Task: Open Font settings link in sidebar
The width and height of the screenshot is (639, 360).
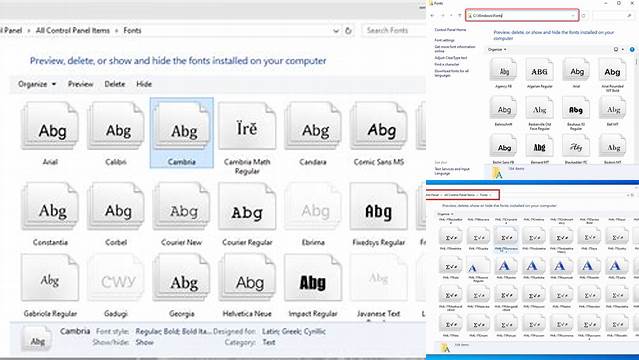Action: [x=444, y=40]
